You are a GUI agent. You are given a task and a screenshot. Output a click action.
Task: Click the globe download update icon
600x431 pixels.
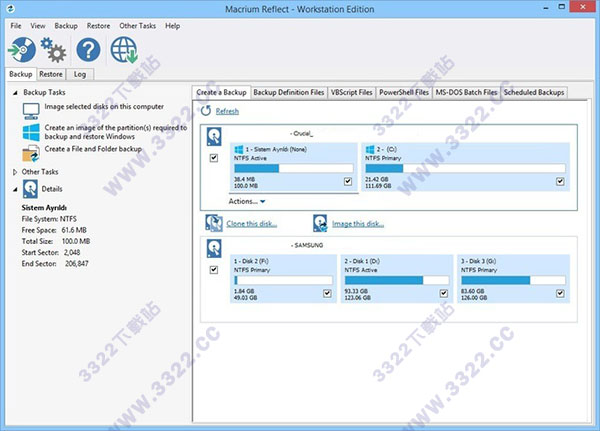124,50
